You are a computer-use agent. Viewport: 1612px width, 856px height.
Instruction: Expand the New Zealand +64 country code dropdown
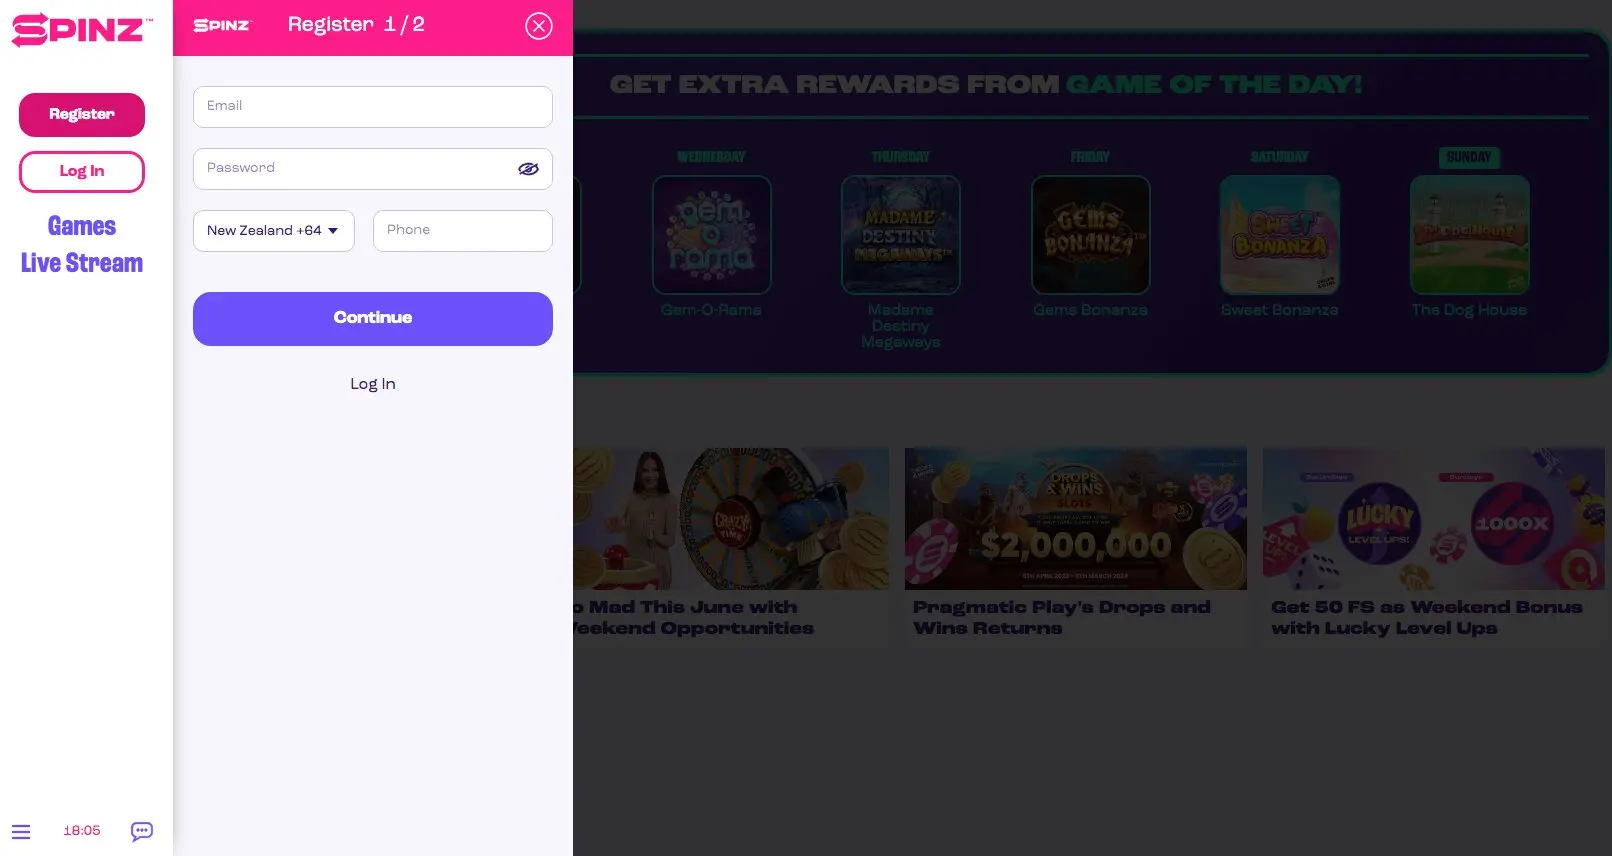point(274,231)
